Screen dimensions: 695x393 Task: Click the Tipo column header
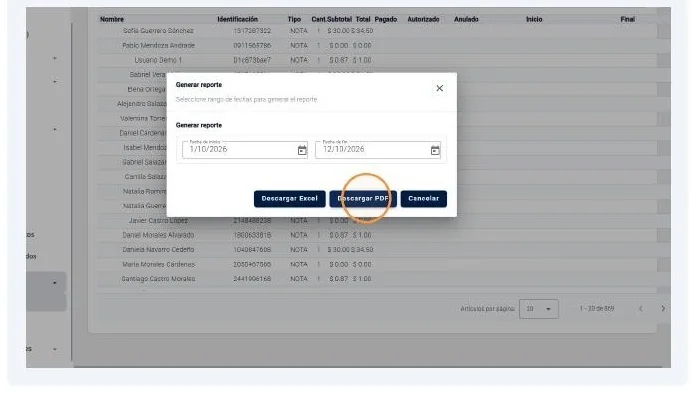coord(294,19)
